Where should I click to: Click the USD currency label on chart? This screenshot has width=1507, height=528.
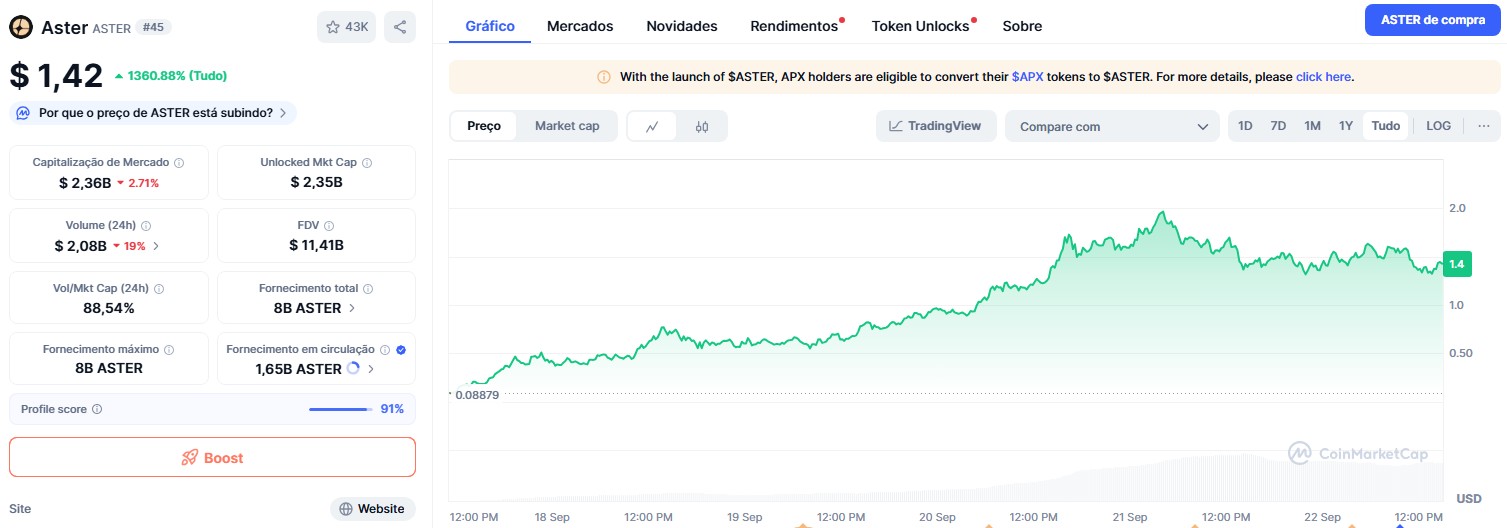click(1469, 498)
